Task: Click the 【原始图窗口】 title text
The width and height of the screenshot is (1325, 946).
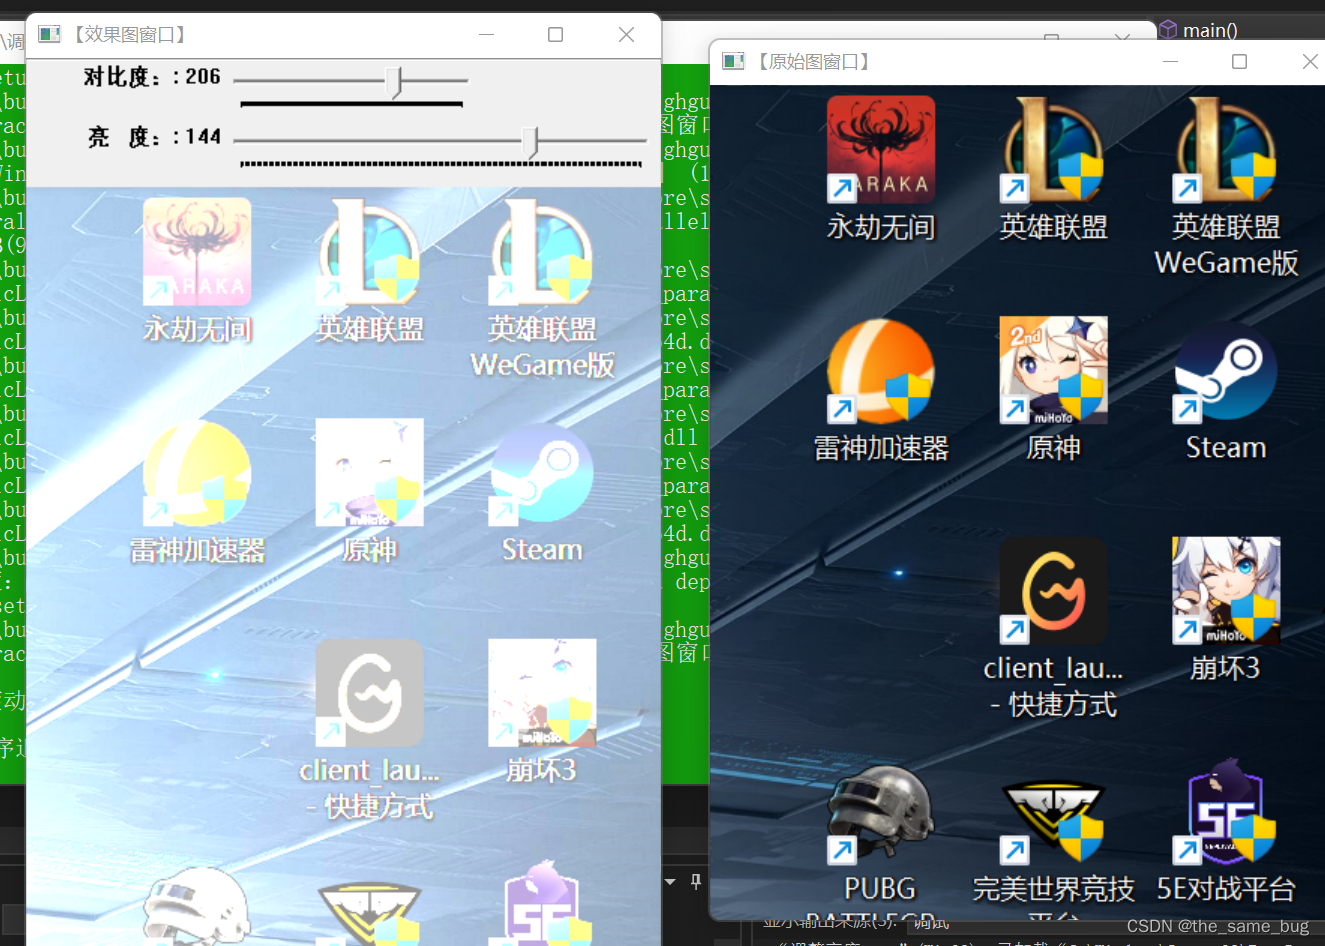Action: (x=814, y=61)
